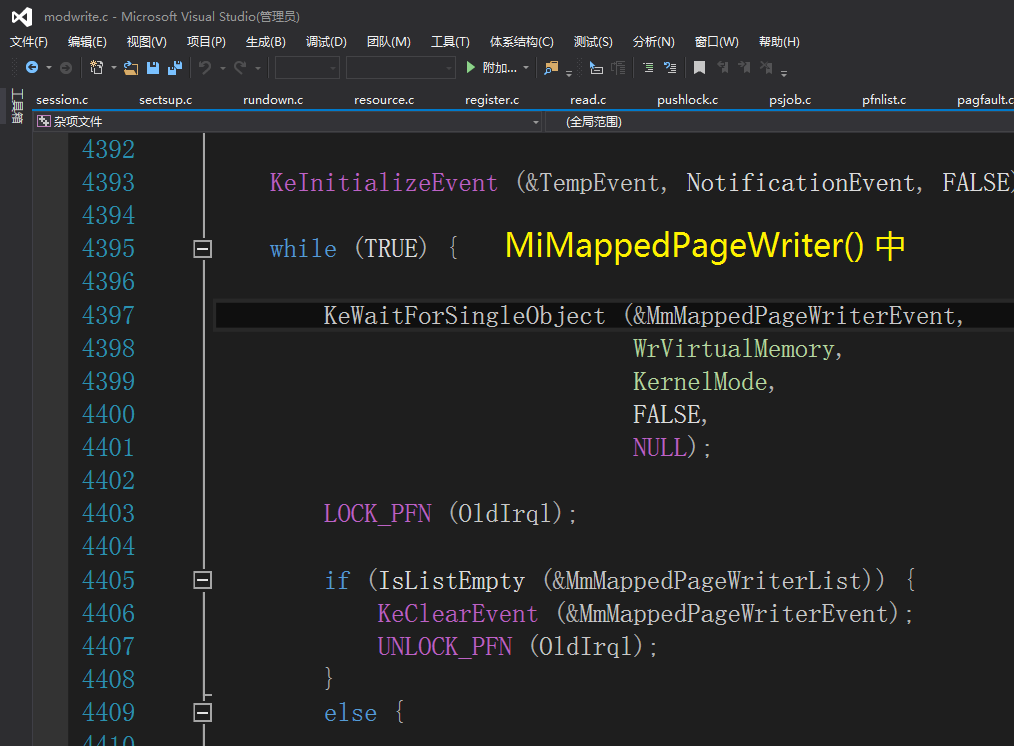Click the Save All icon
1014x746 pixels.
[175, 68]
